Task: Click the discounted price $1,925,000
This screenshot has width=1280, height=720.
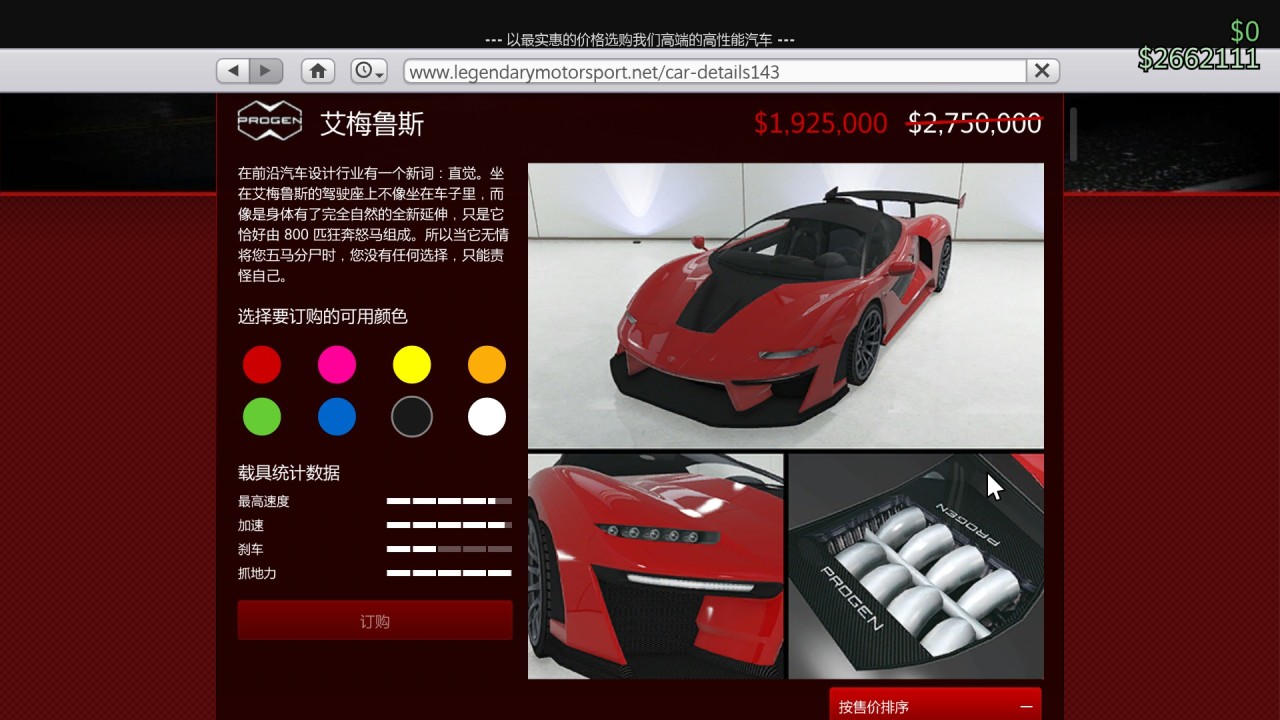Action: tap(821, 123)
